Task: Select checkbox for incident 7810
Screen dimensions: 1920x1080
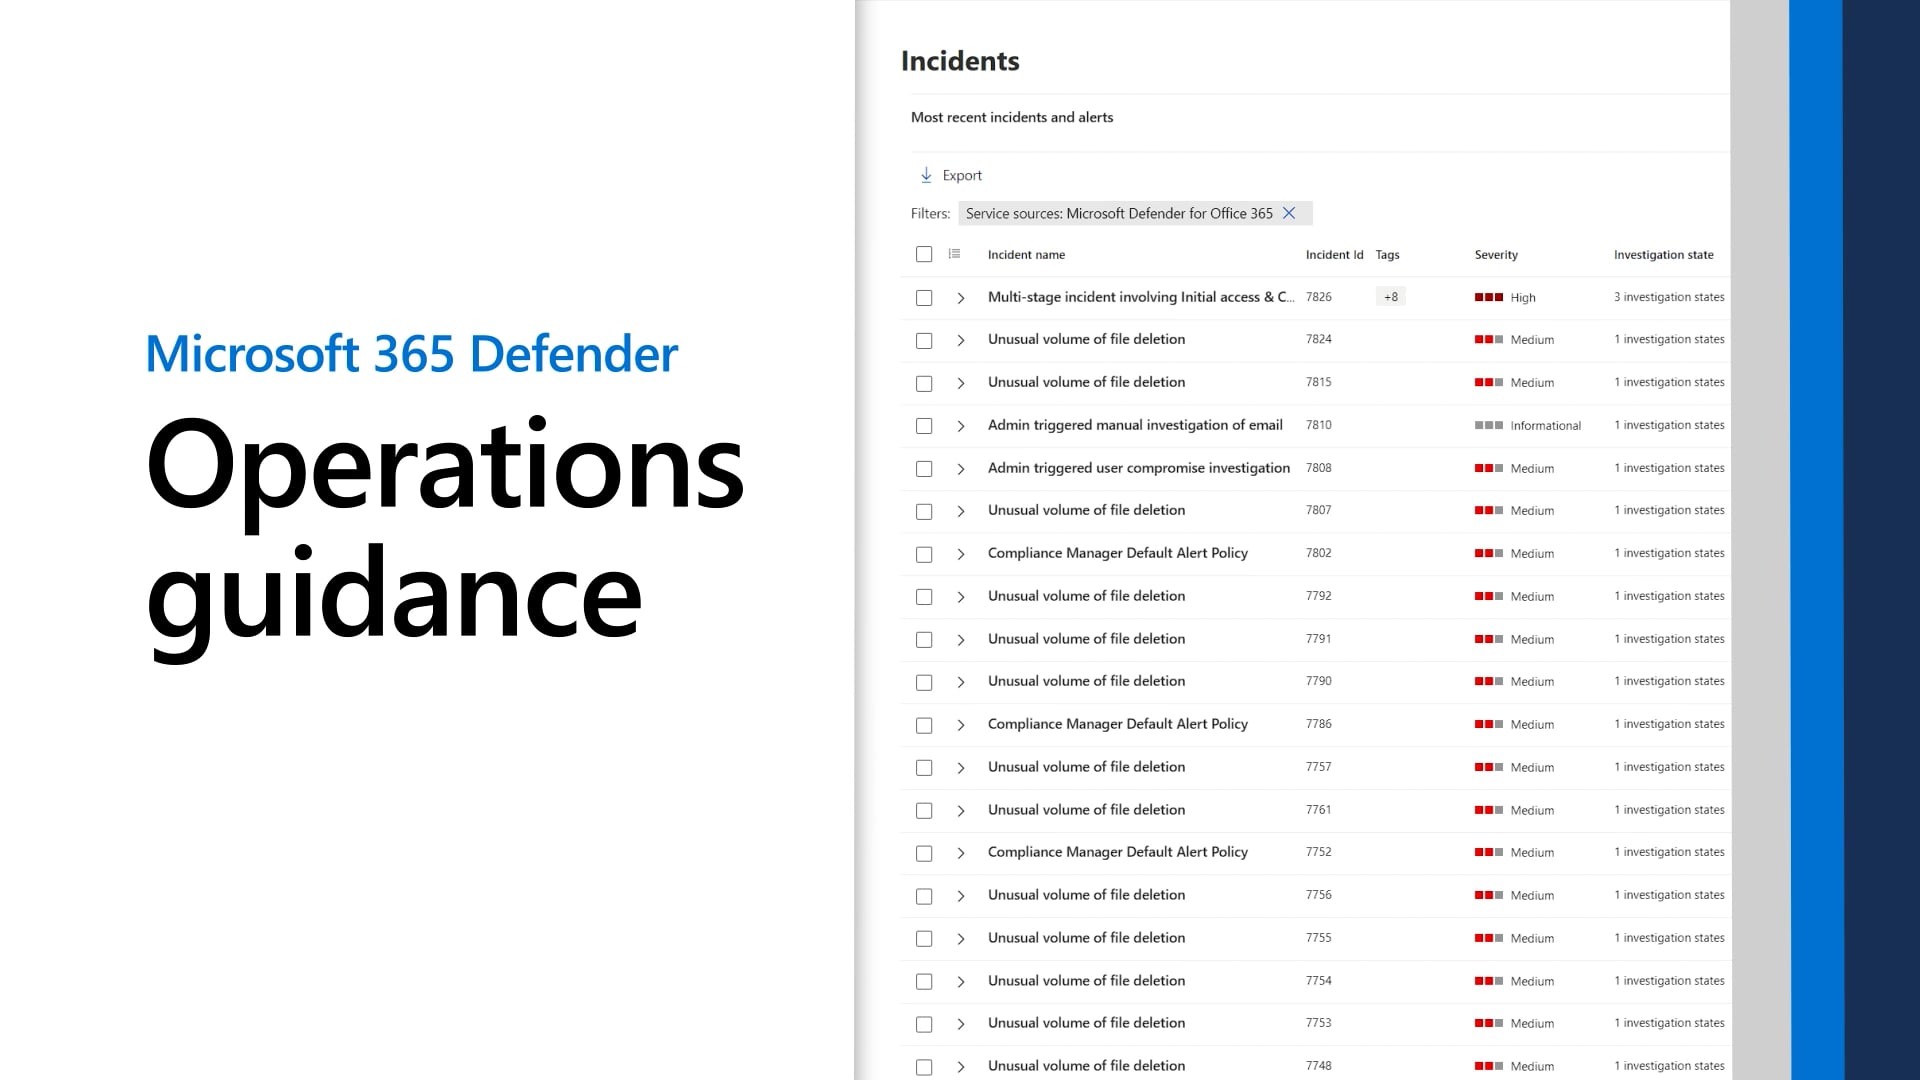Action: pos(924,426)
